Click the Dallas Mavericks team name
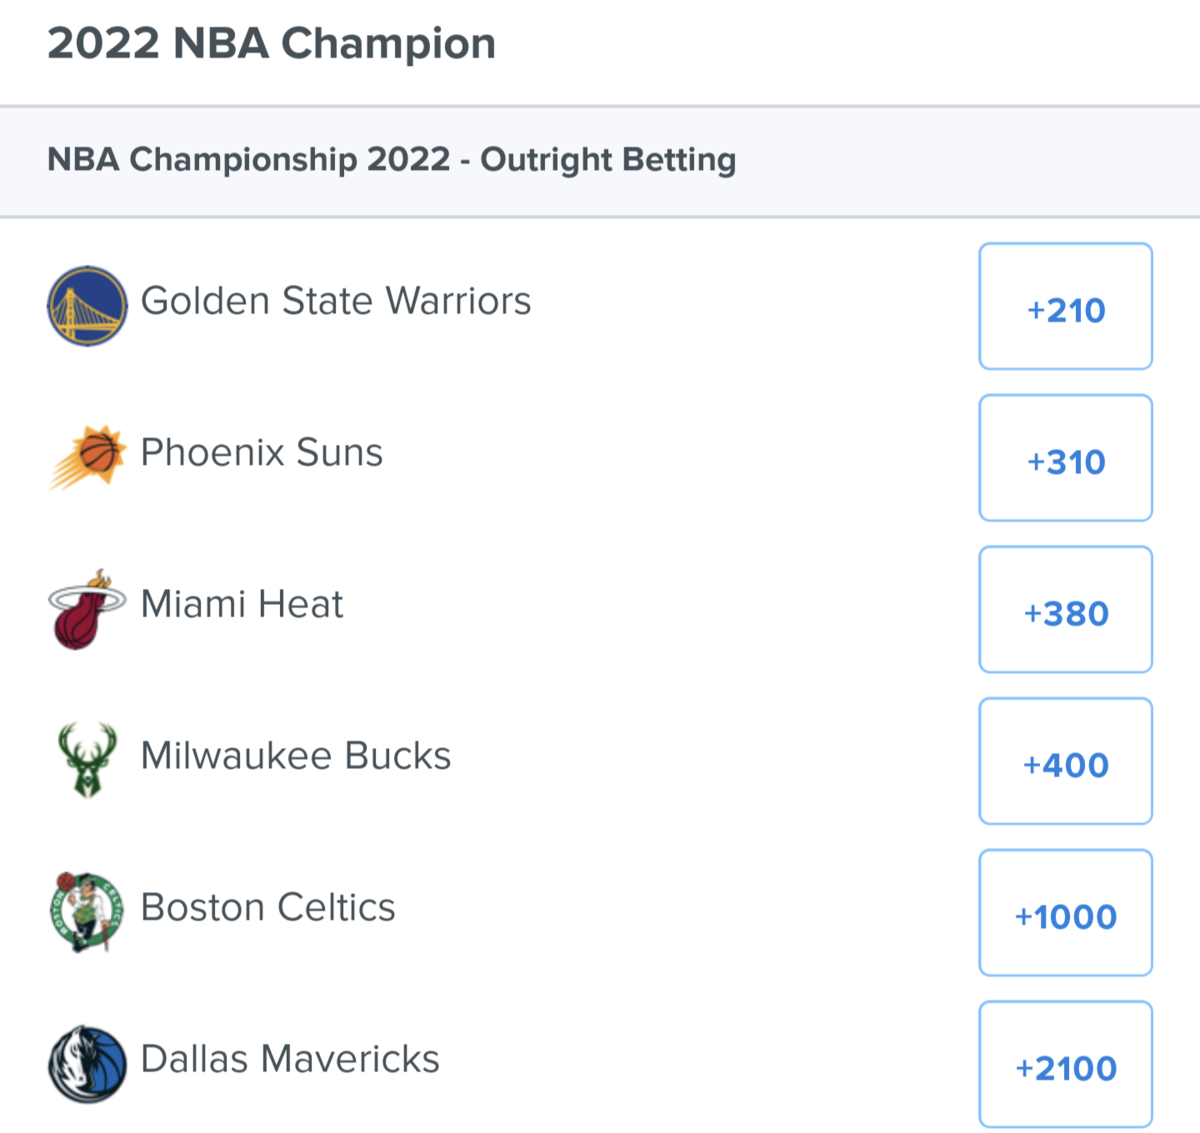This screenshot has height=1133, width=1200. 290,1059
